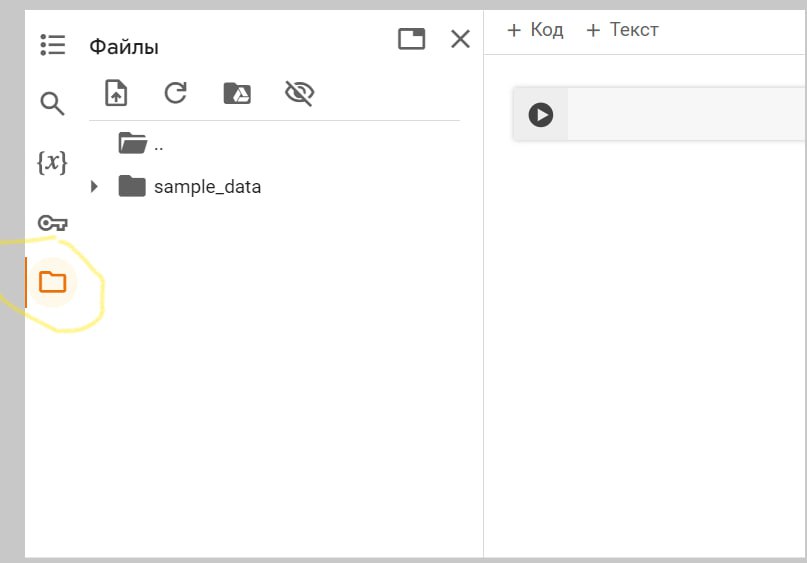Refresh the file browser listing

click(176, 93)
